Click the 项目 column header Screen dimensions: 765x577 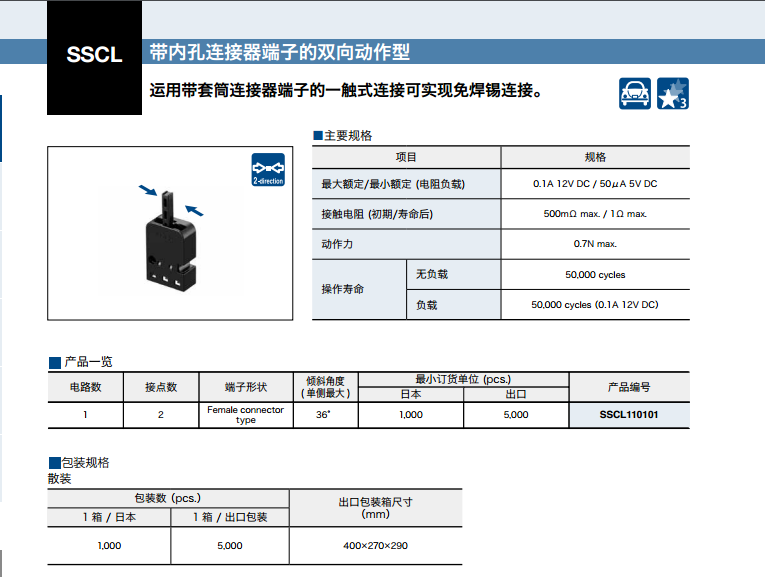coord(406,157)
